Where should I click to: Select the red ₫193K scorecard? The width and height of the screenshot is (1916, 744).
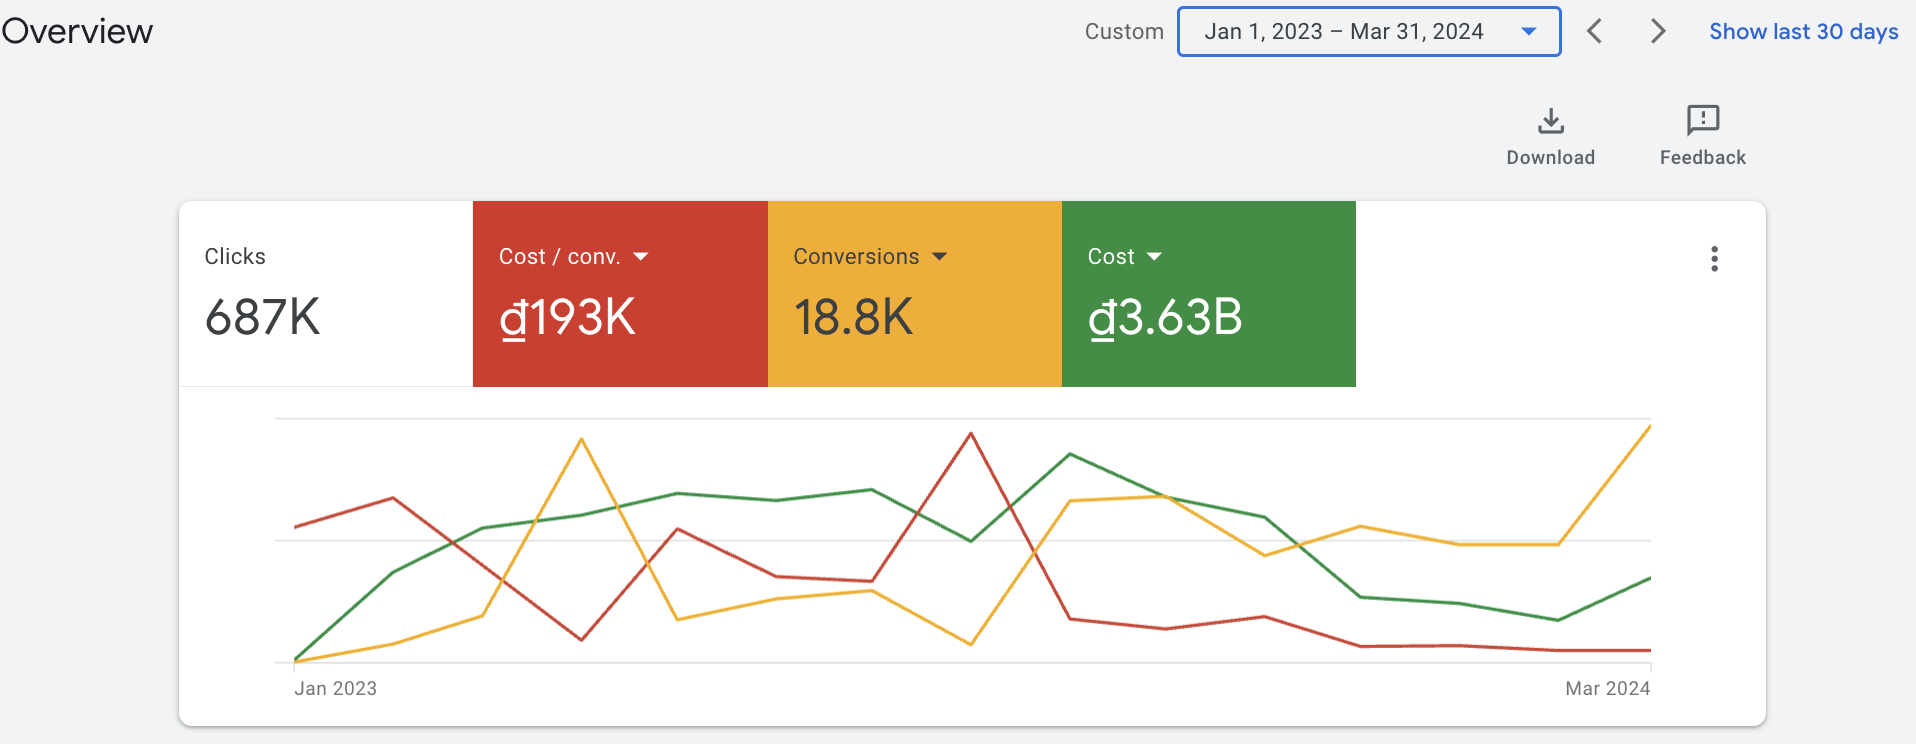620,294
